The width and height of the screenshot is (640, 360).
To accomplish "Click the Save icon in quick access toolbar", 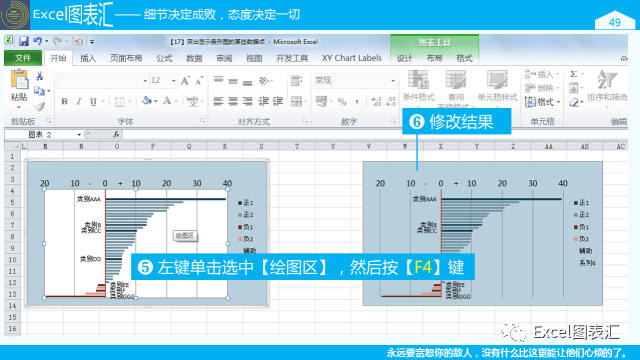I will [x=23, y=41].
